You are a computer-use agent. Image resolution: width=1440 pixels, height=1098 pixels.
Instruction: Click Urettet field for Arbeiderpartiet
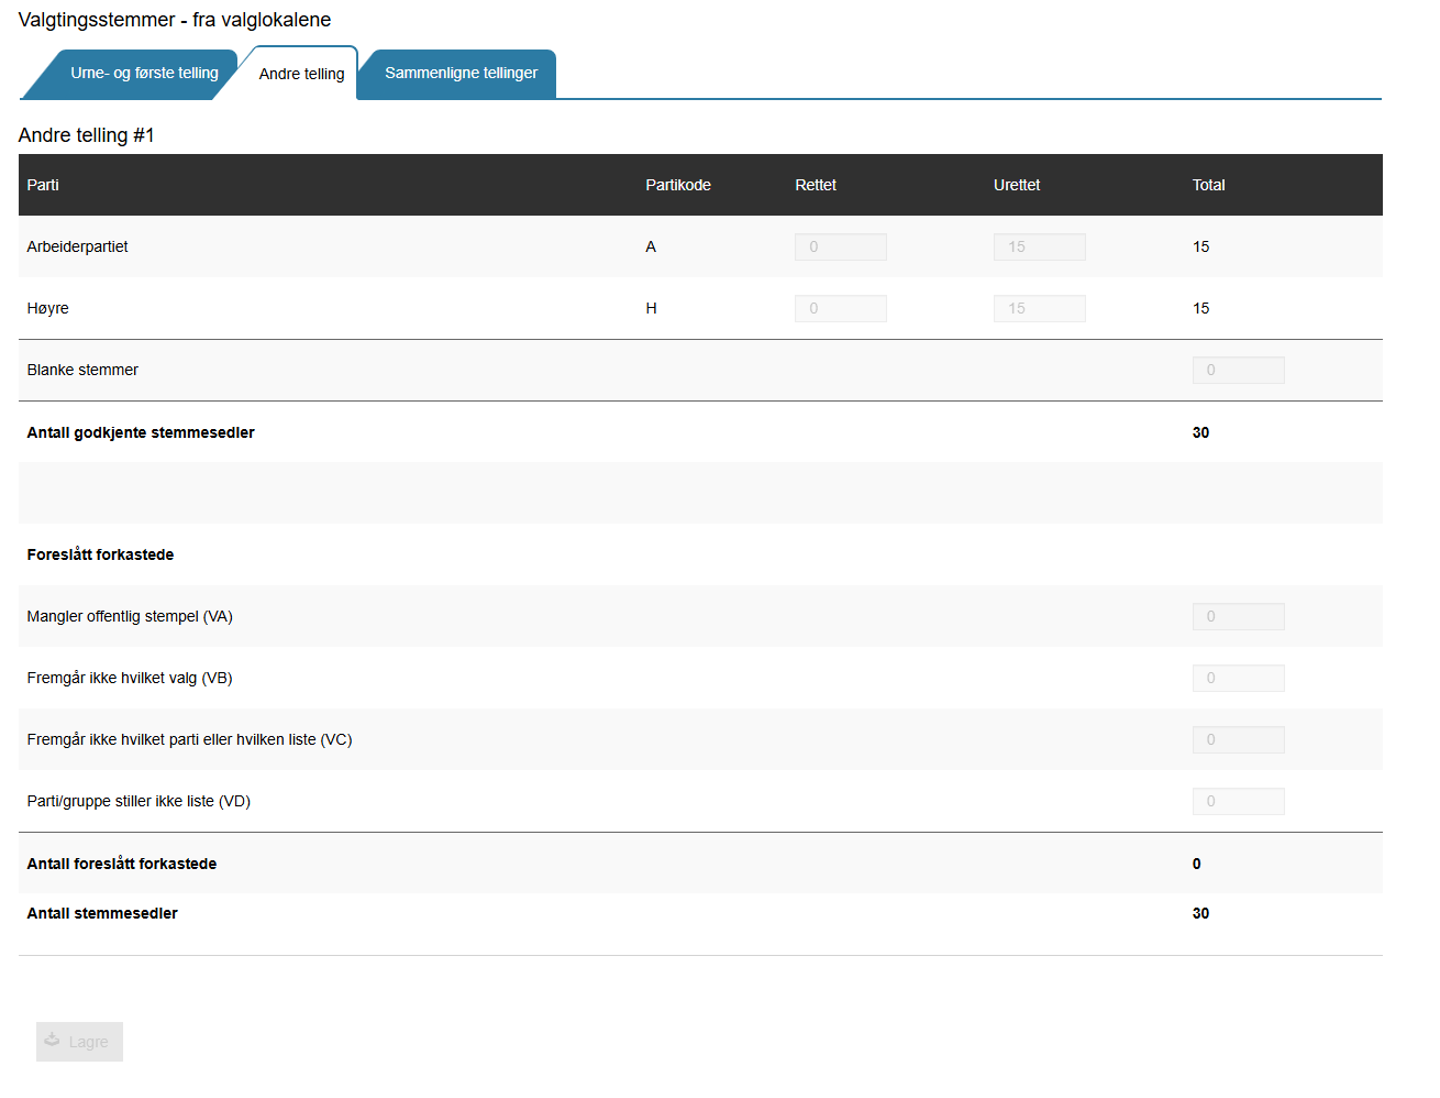click(1039, 247)
